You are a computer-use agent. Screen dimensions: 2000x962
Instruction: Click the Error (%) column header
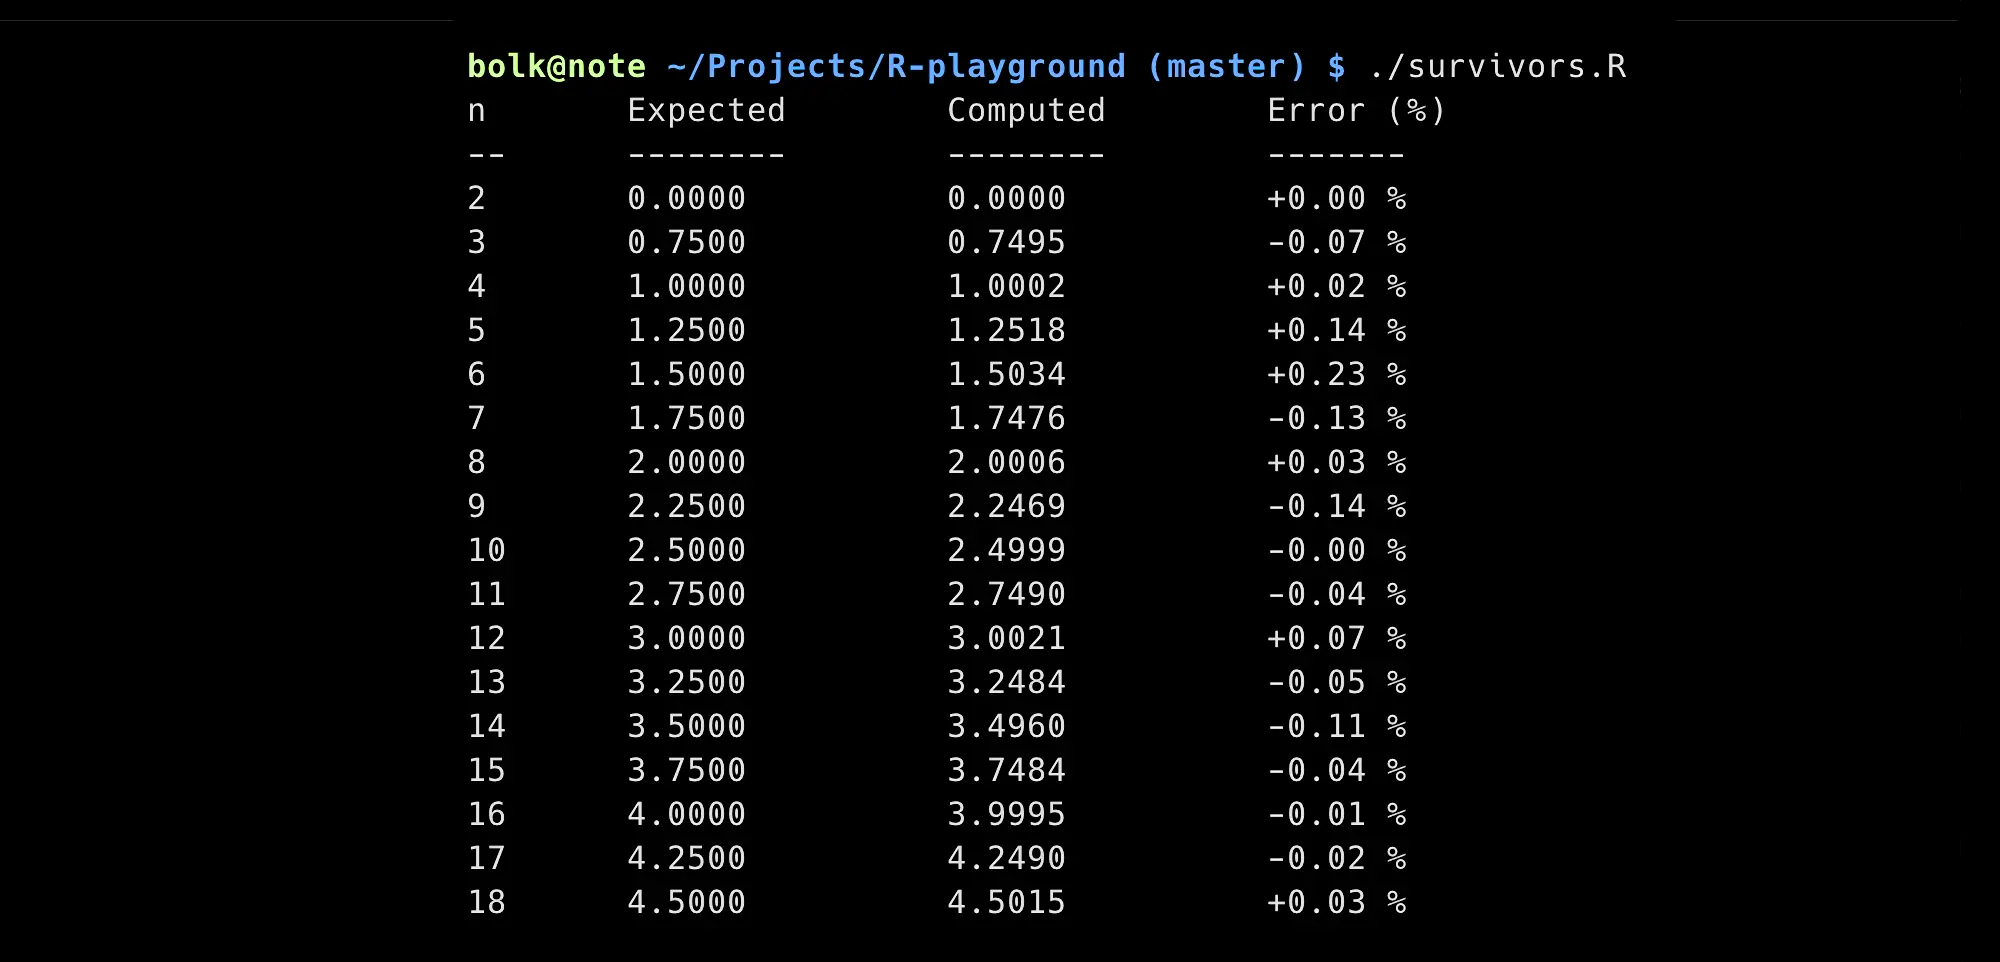[x=1356, y=110]
